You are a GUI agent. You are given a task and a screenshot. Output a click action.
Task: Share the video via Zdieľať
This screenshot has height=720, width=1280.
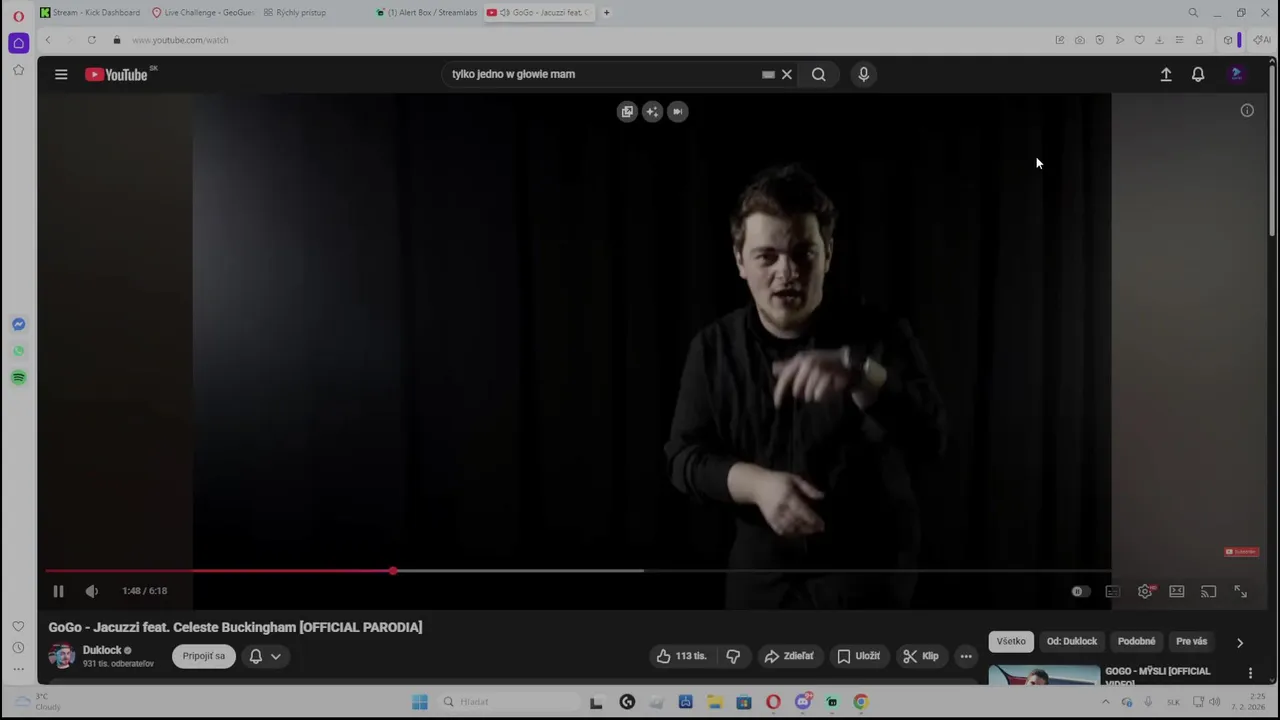[789, 656]
